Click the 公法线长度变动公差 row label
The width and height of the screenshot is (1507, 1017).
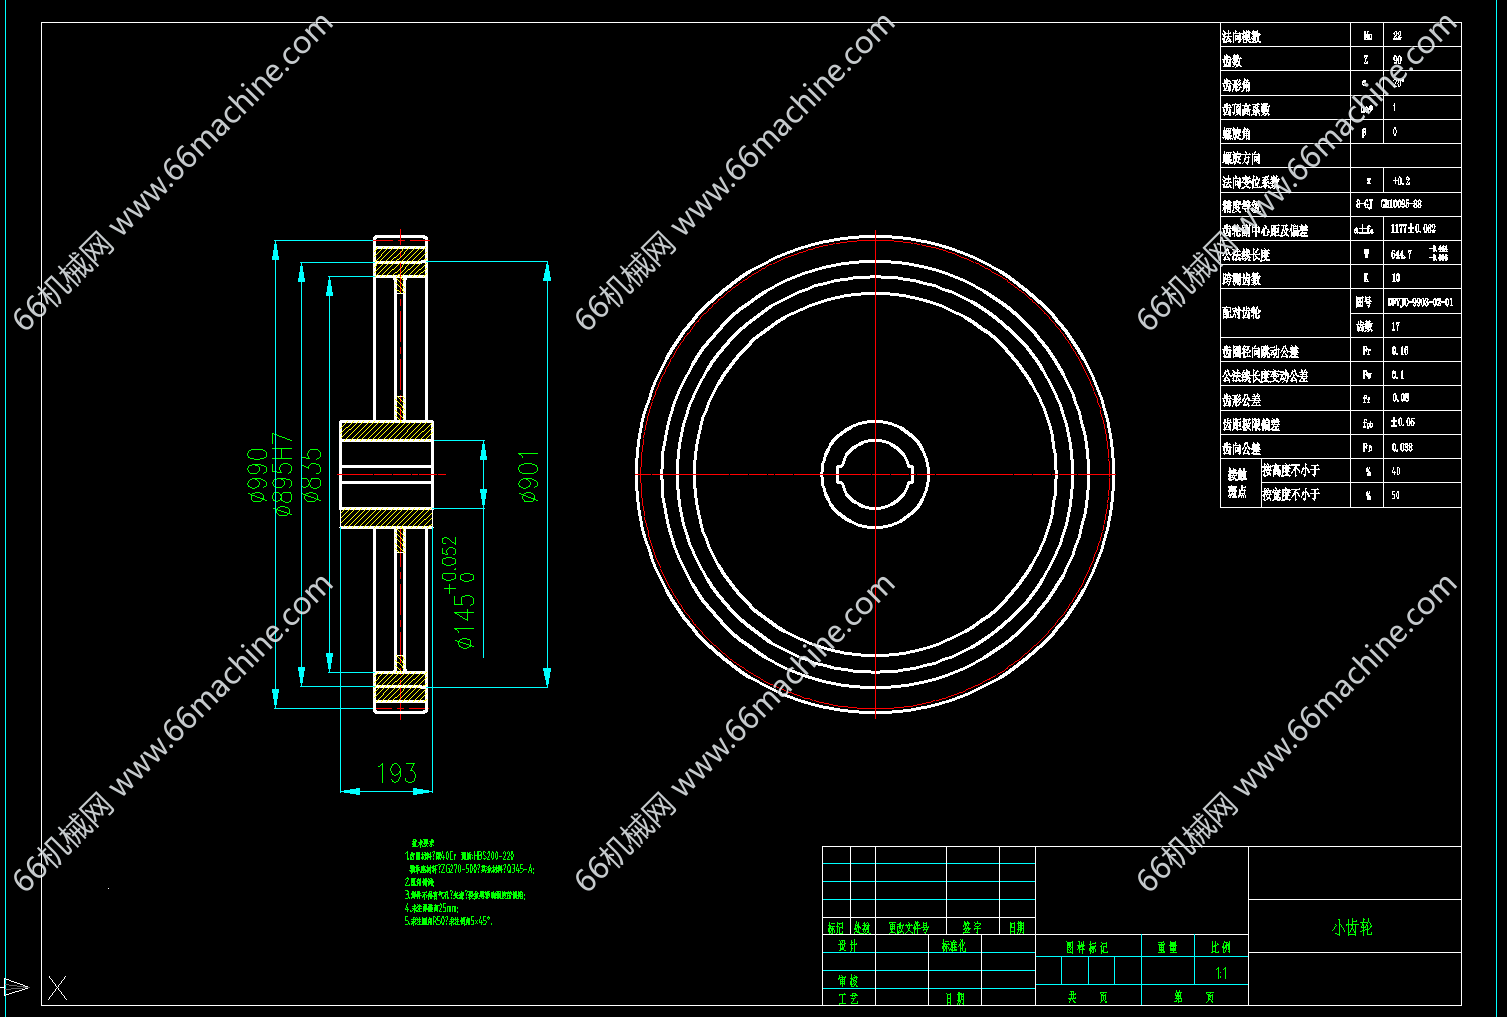point(1265,376)
